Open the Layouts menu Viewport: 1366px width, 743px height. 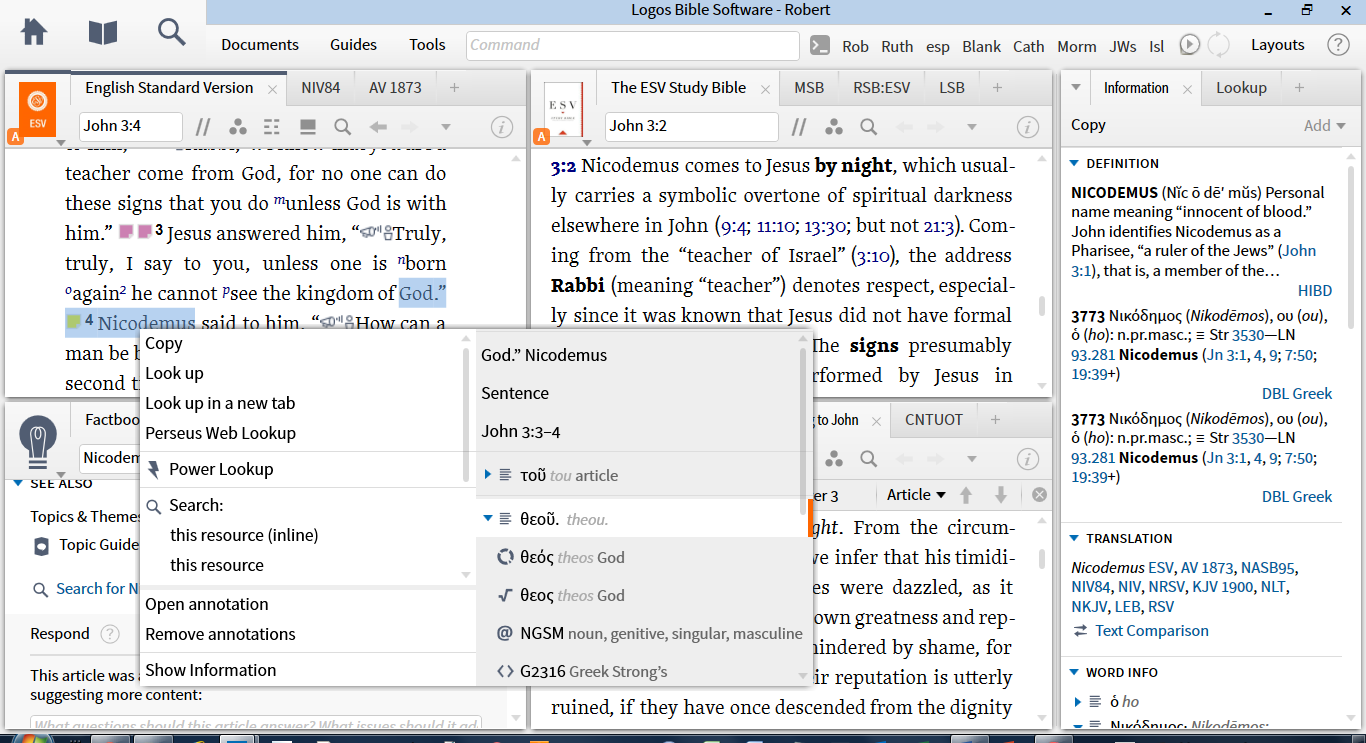tap(1278, 45)
